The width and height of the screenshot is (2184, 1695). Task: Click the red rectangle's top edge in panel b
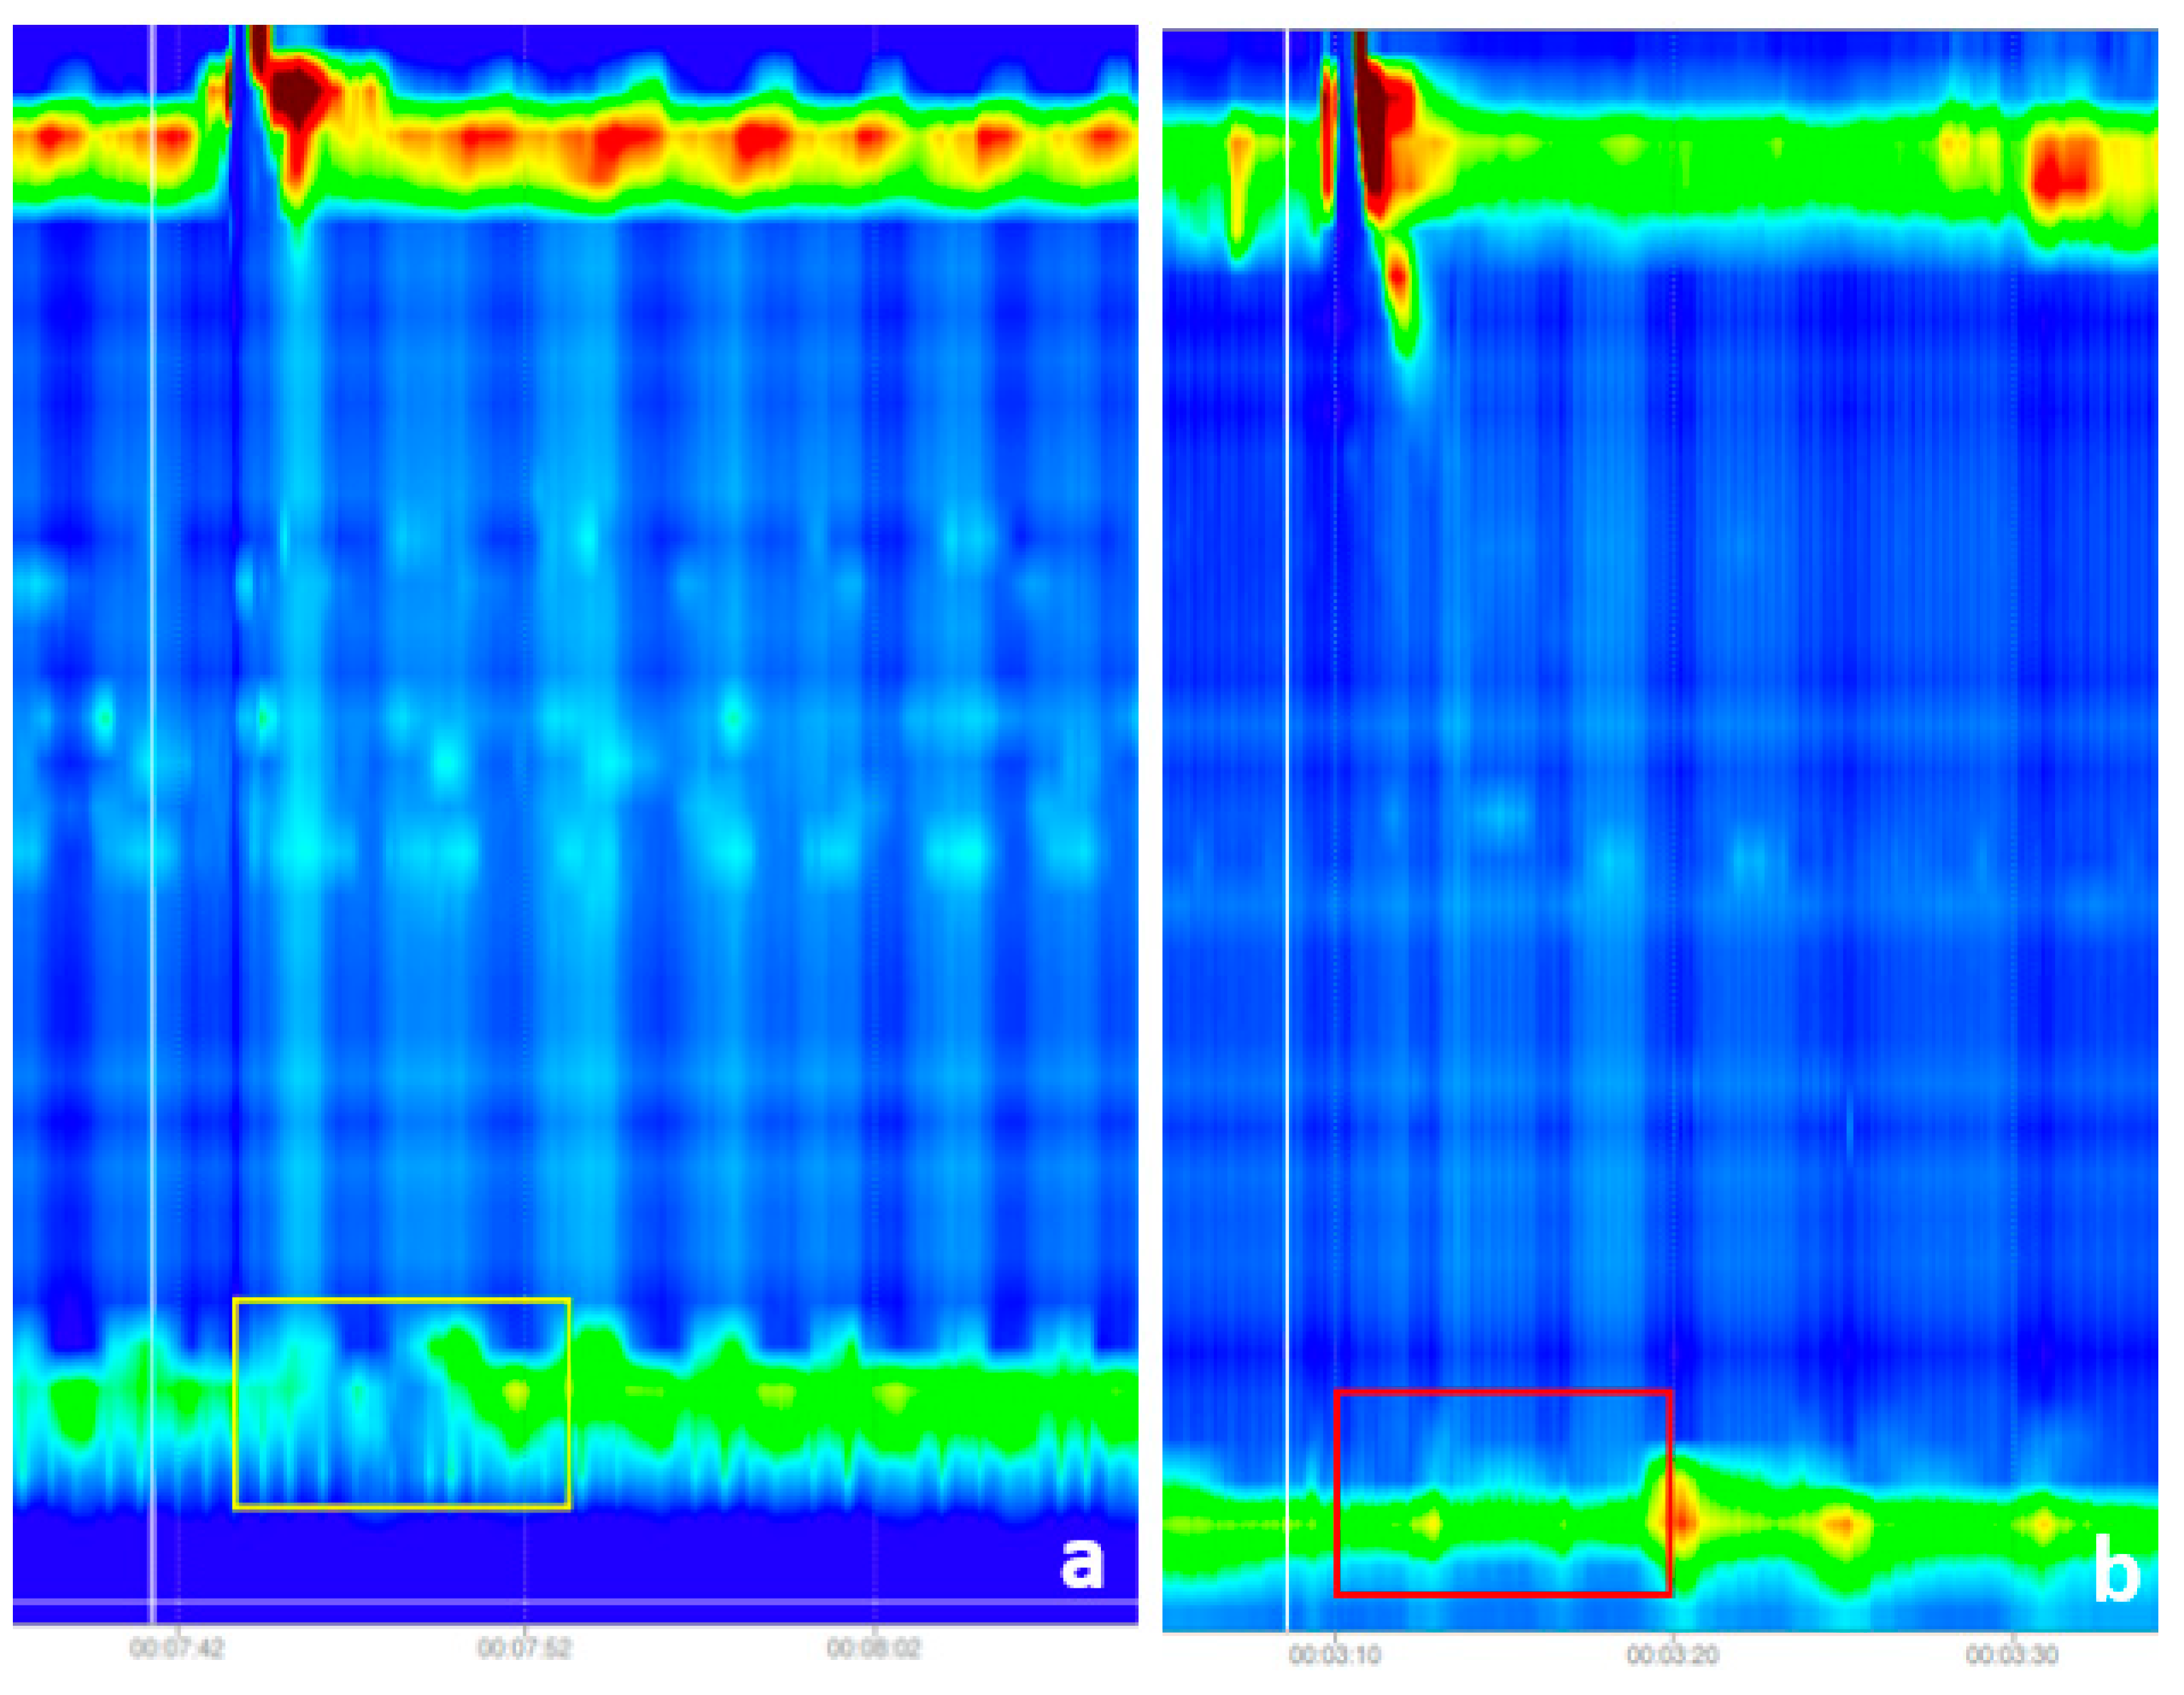point(1503,1392)
